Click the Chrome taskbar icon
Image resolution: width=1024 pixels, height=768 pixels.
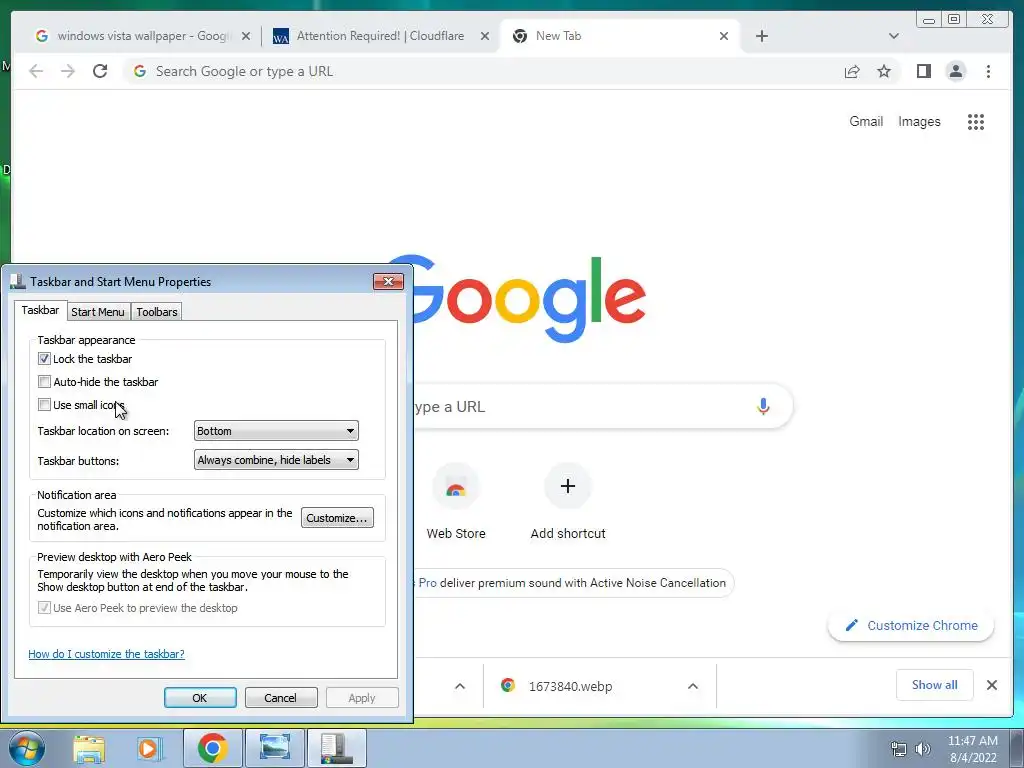(212, 748)
